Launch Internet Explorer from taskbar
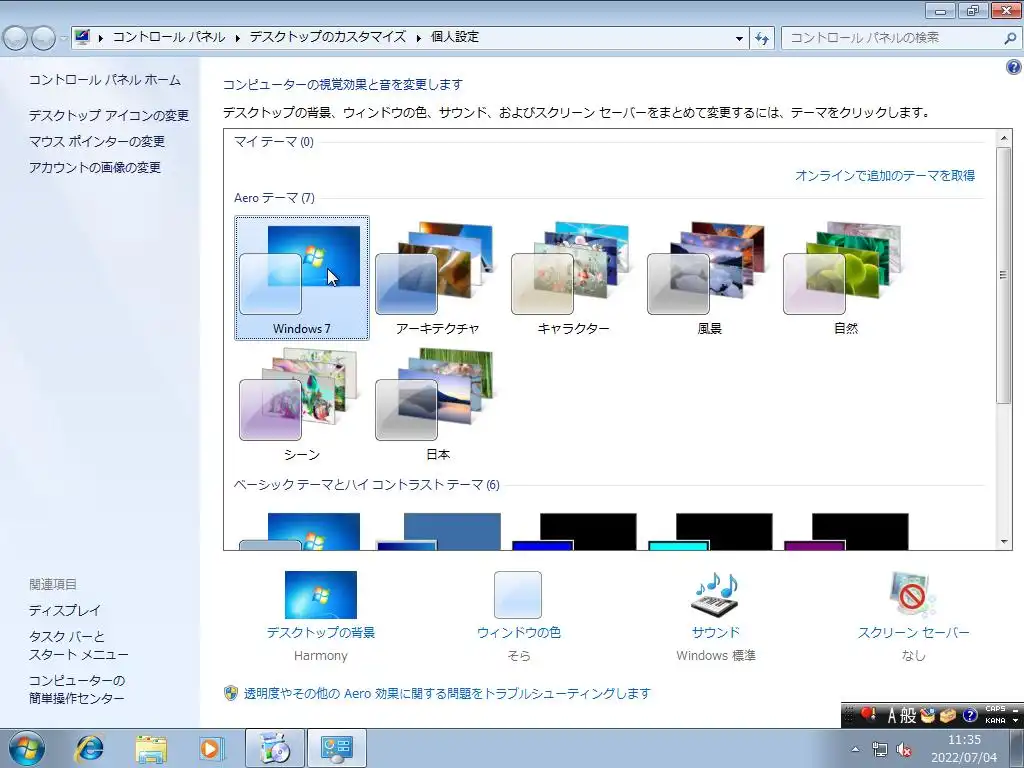Image resolution: width=1024 pixels, height=768 pixels. pyautogui.click(x=90, y=748)
